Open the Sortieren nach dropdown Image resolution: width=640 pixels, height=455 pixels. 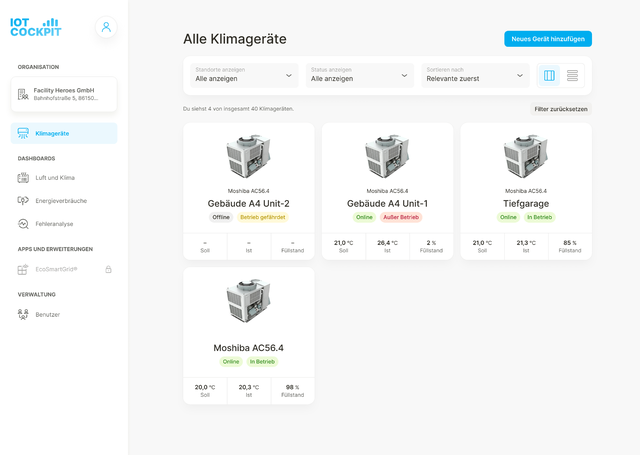tap(475, 75)
